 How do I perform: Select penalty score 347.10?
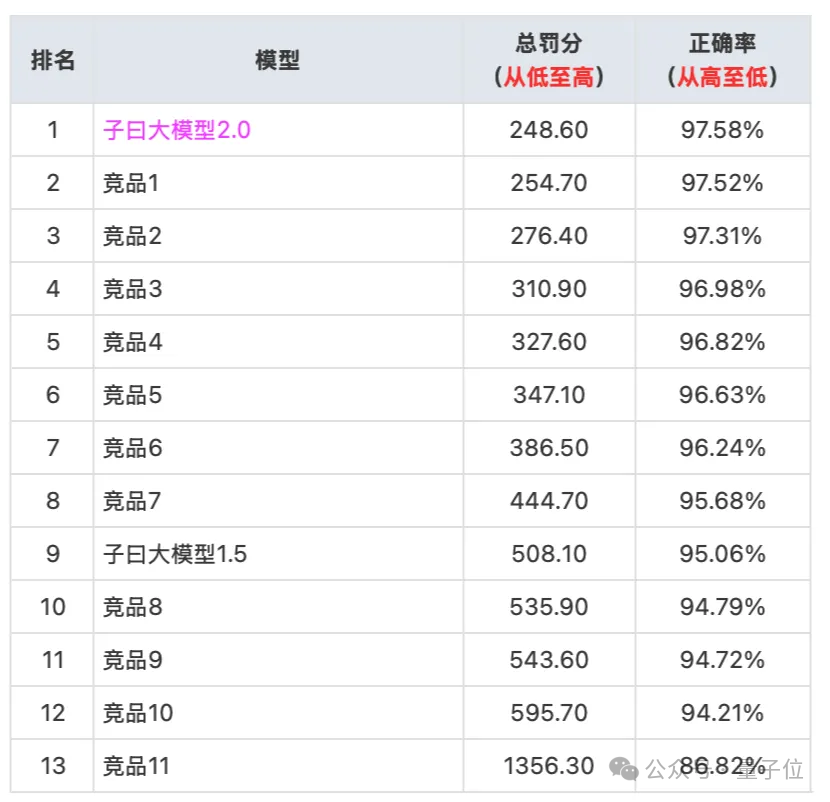click(549, 394)
